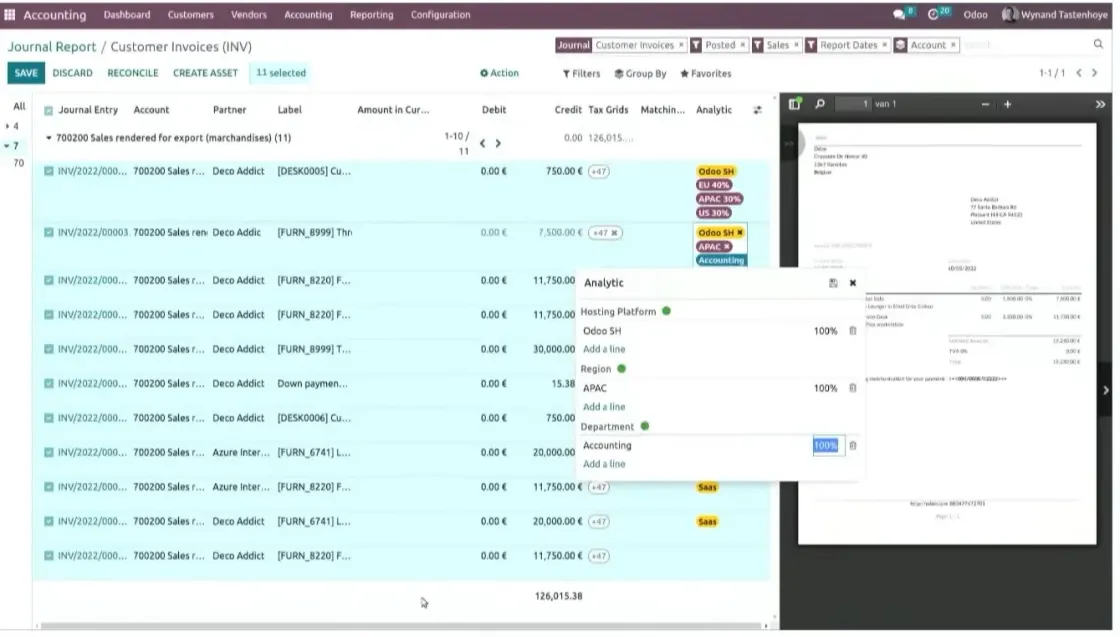Open the Favorites dropdown

[x=706, y=74]
